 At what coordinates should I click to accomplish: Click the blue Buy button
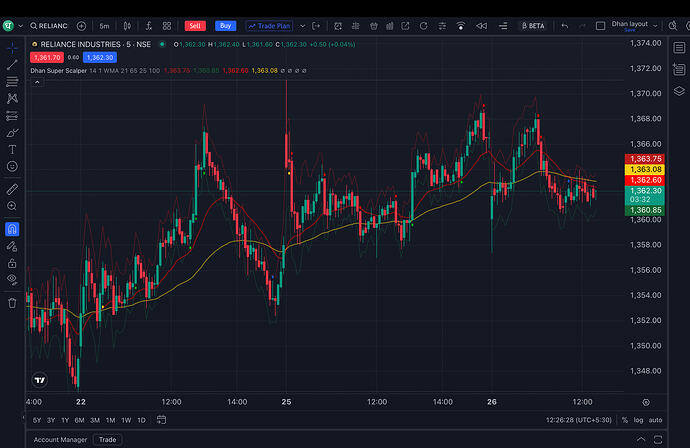tap(225, 26)
